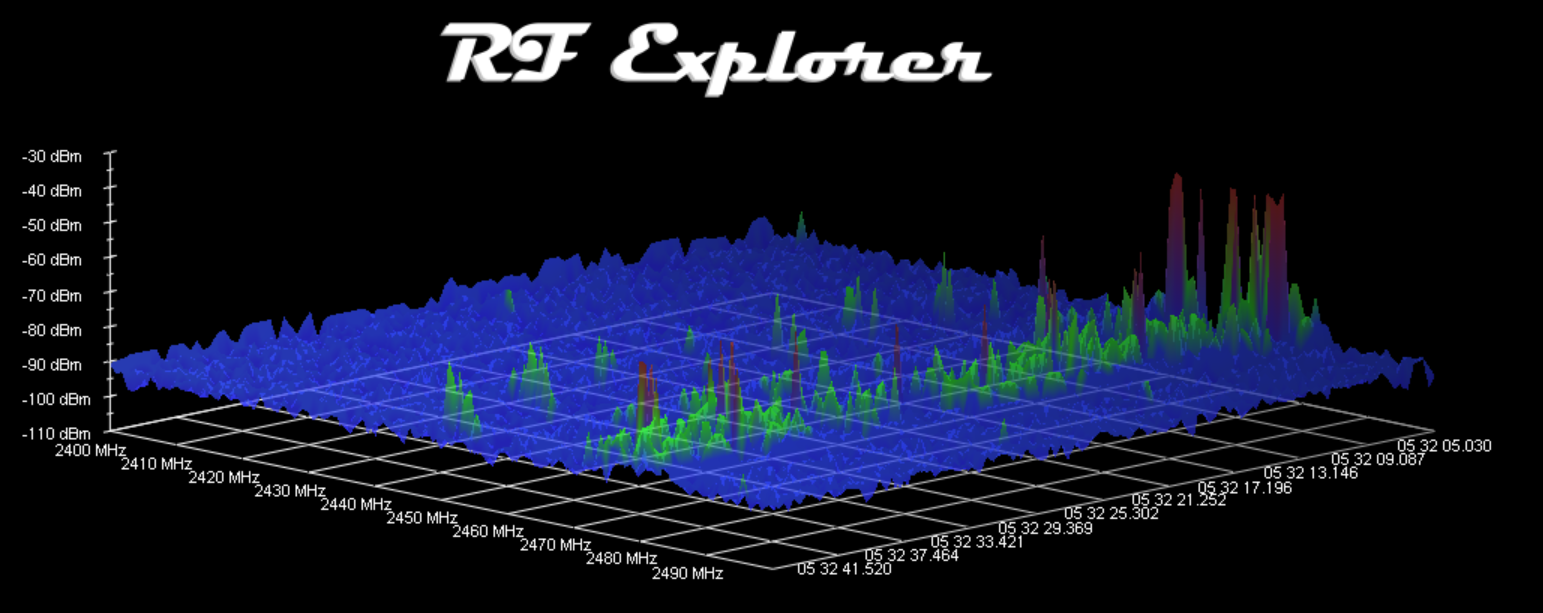The width and height of the screenshot is (1543, 613).
Task: Click the 2480 MHz frequency label
Action: point(622,559)
